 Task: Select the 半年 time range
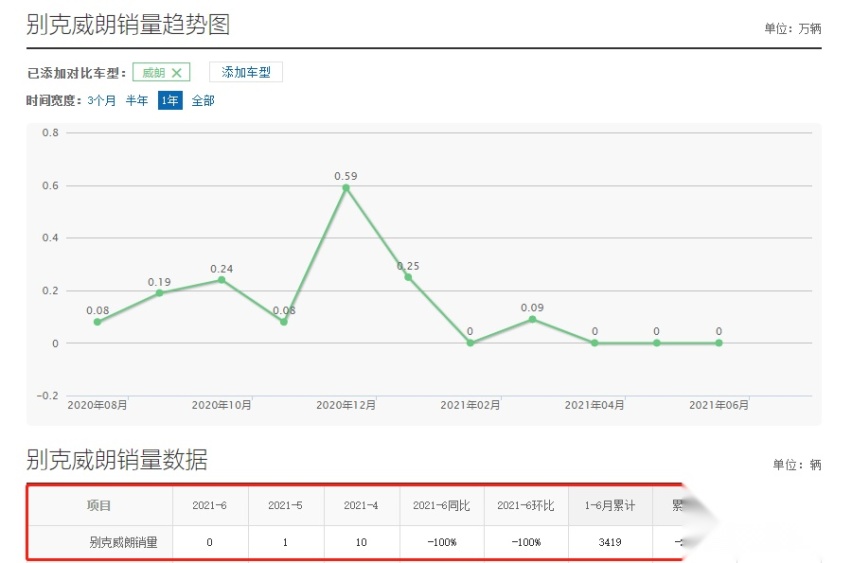pos(137,101)
